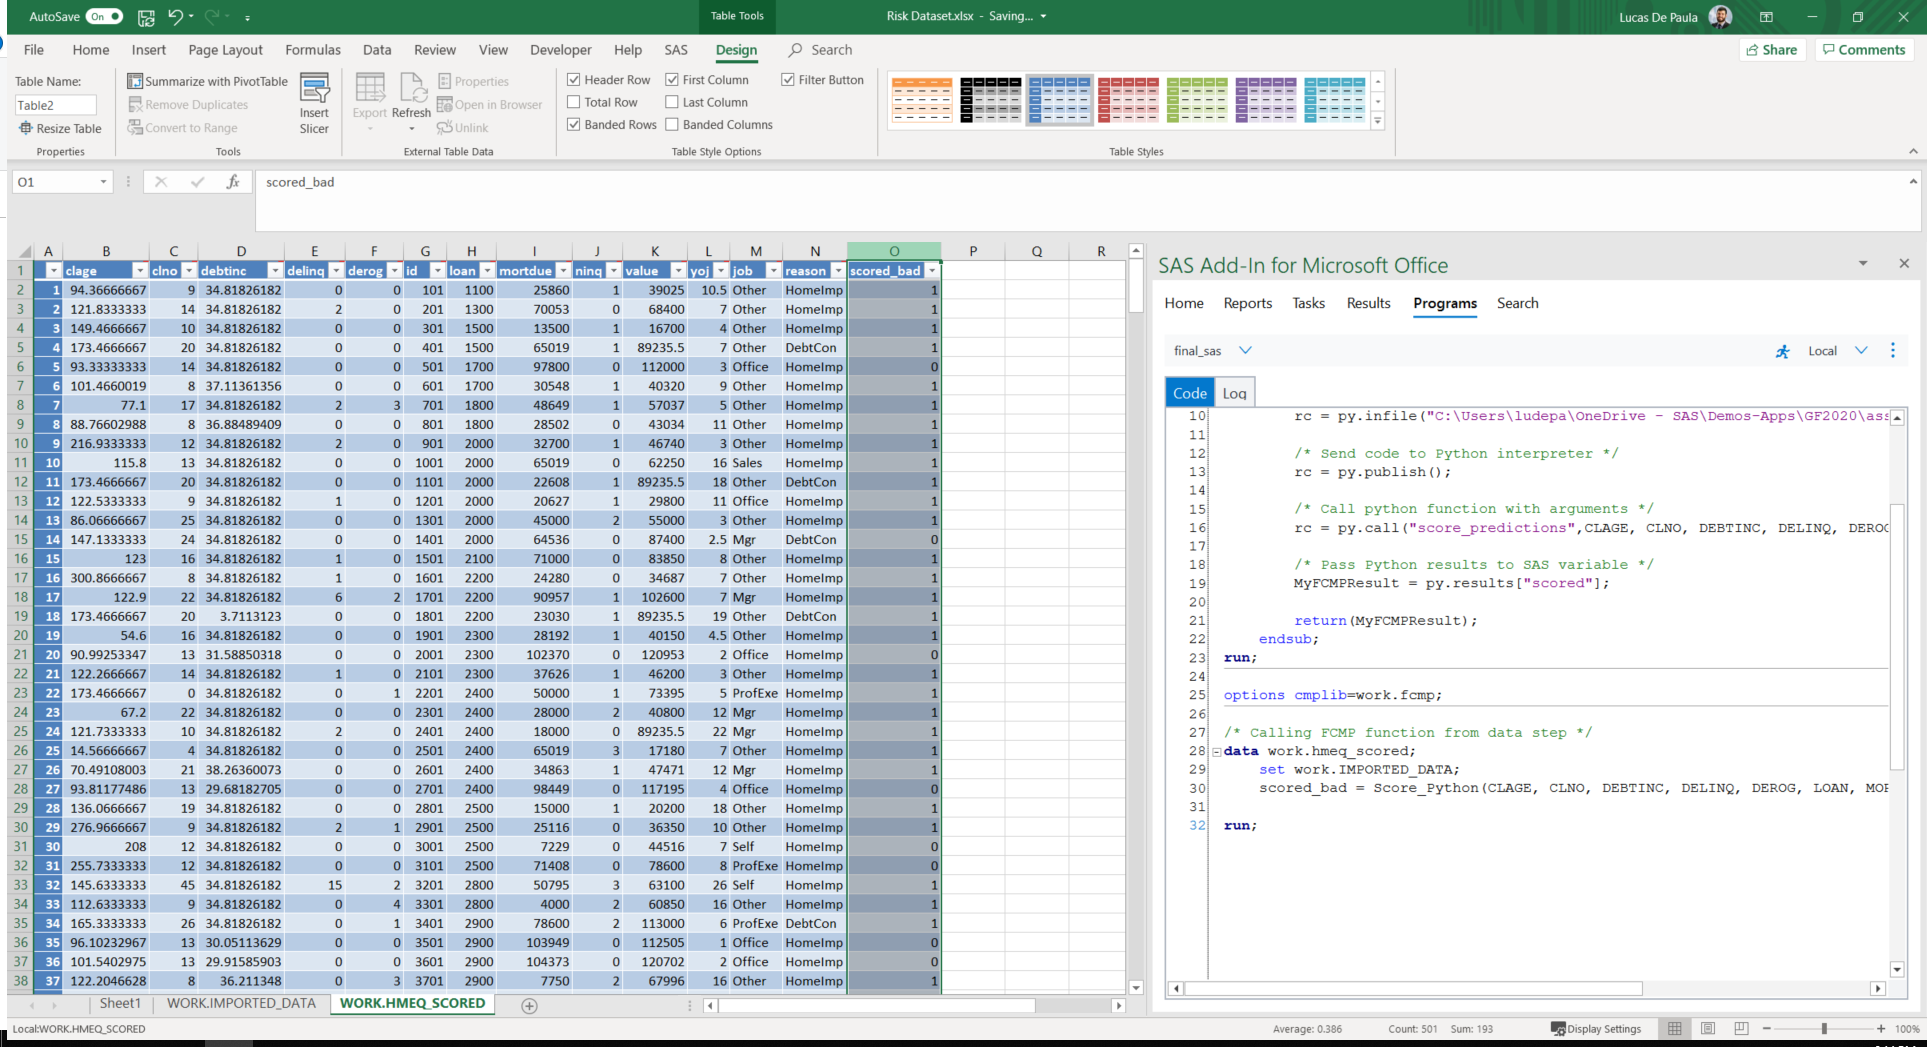Uncheck the Header Row checkbox
1927x1047 pixels.
[x=574, y=80]
